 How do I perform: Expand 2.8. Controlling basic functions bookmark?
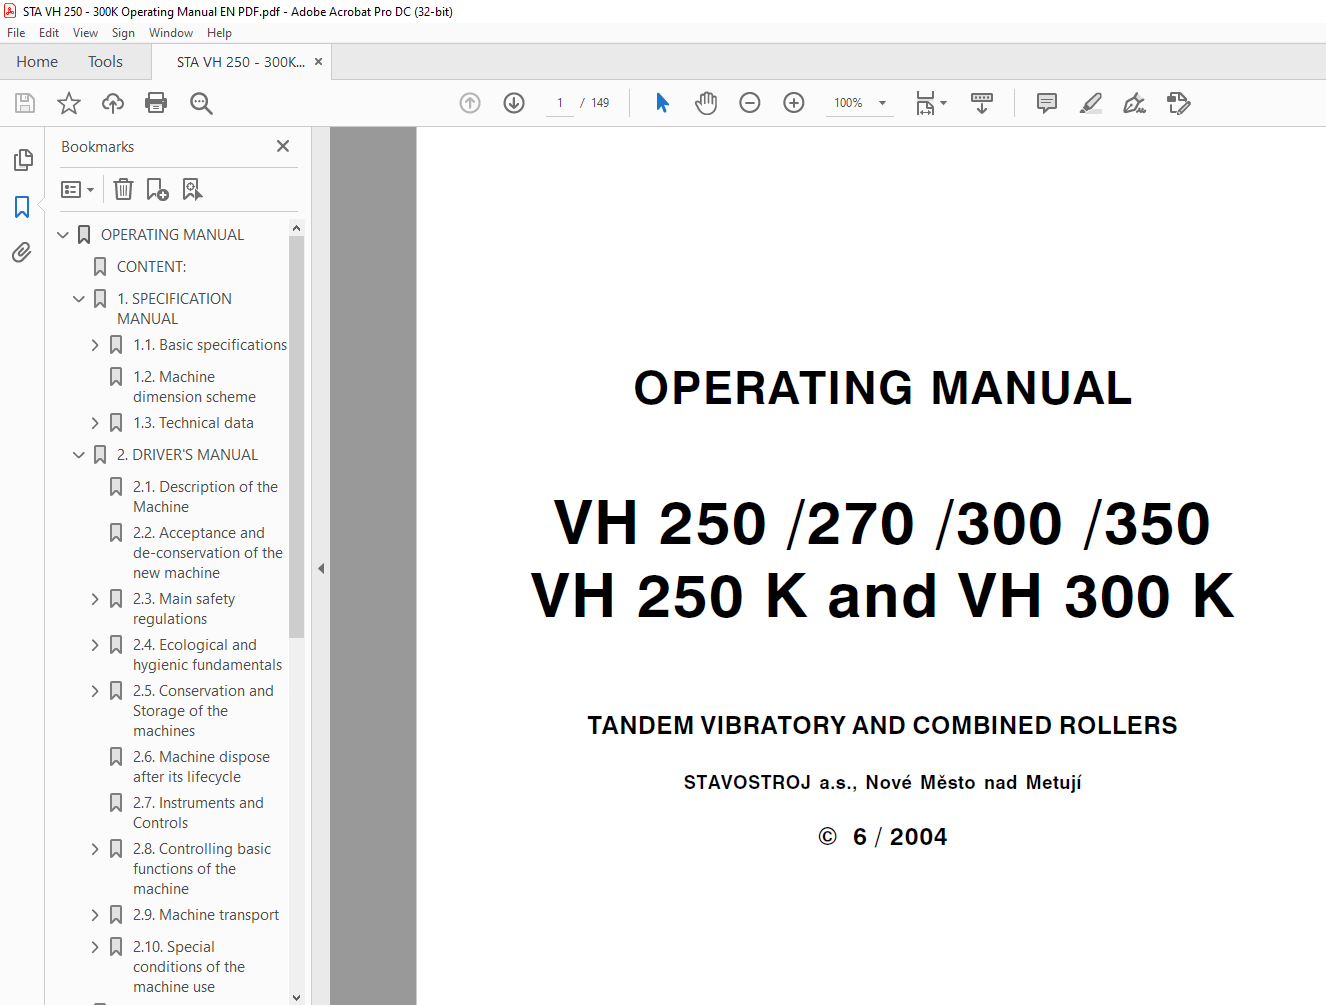pyautogui.click(x=95, y=849)
